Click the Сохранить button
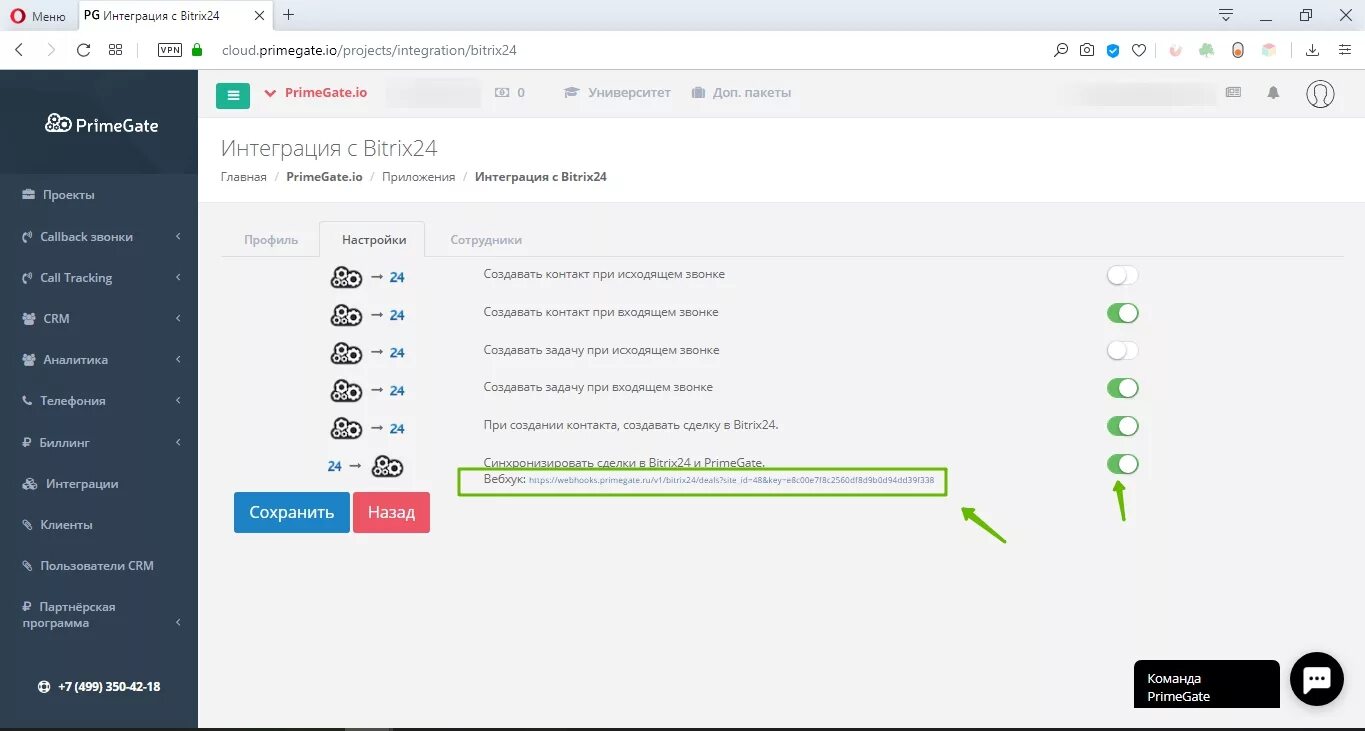 click(x=292, y=512)
